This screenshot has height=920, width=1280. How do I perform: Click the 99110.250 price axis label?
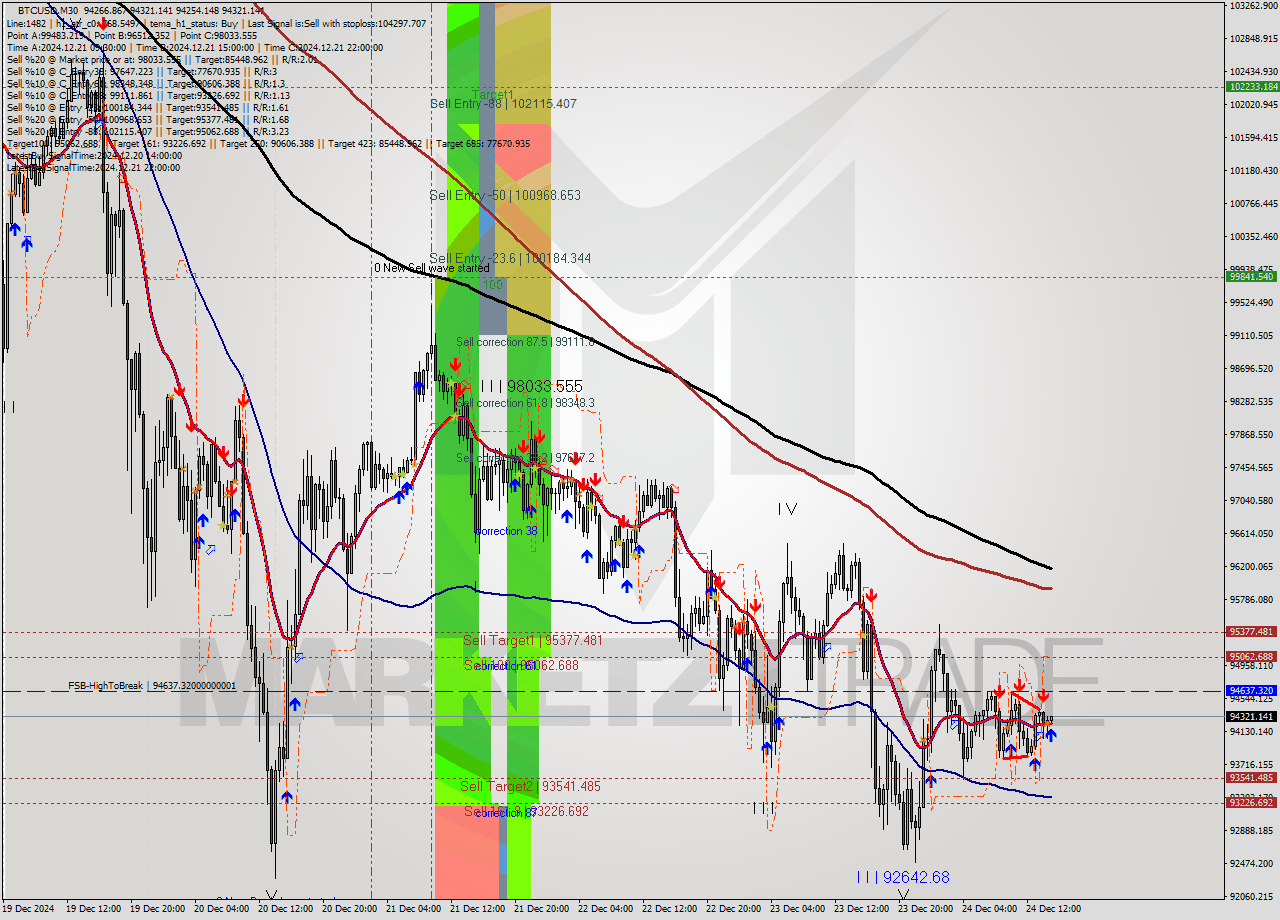click(1252, 335)
